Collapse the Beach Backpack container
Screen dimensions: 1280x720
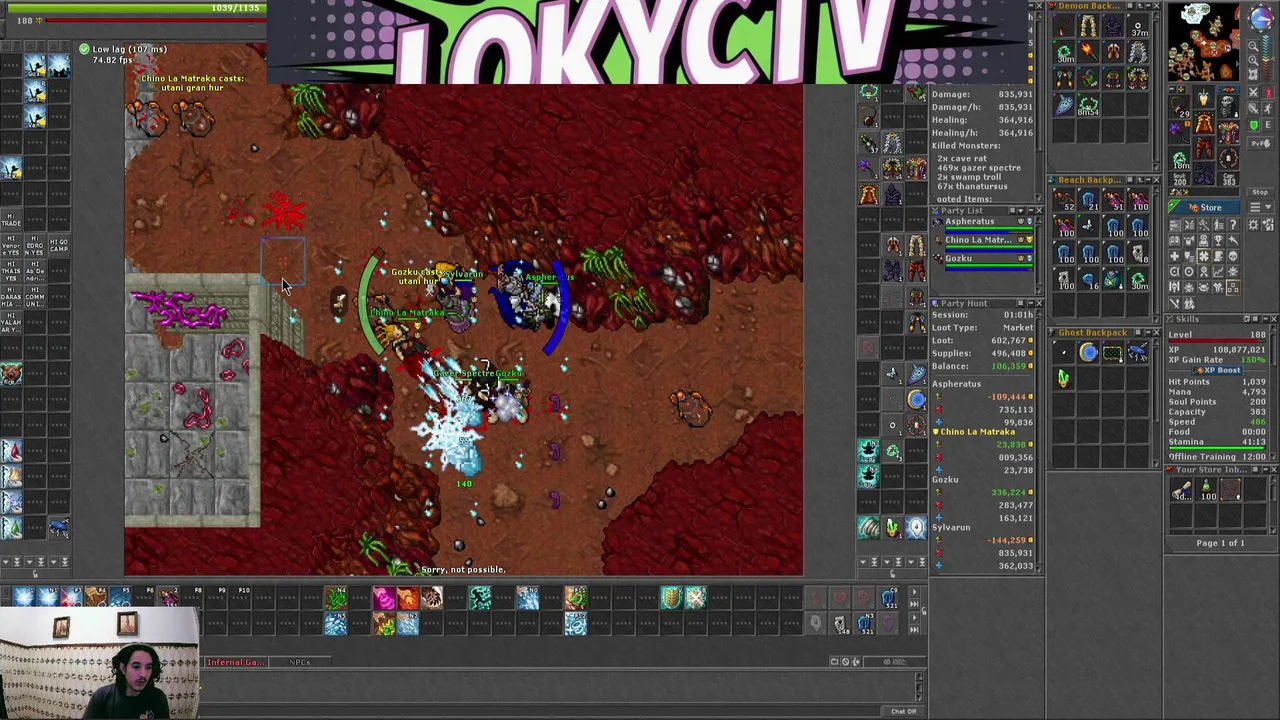point(1148,180)
